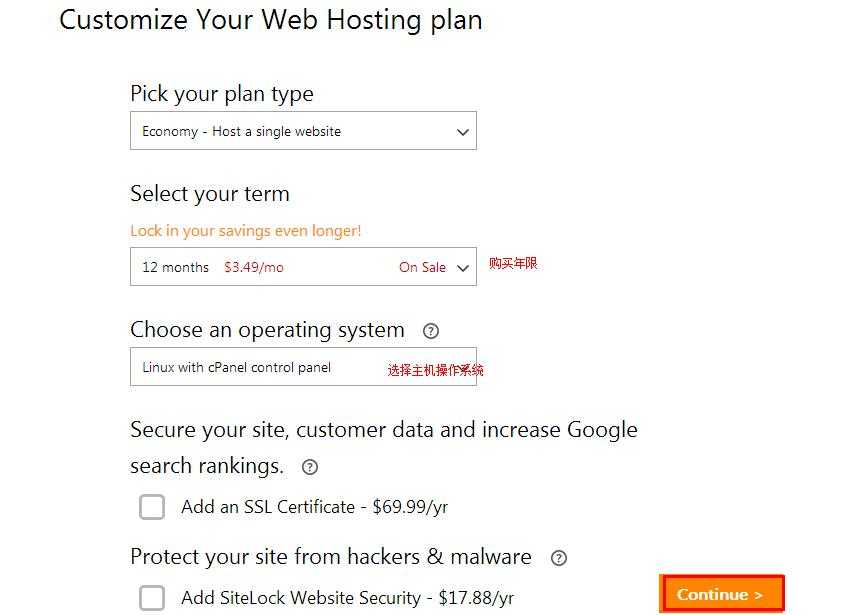Open help icon next to hackers & malware heading

(x=559, y=558)
